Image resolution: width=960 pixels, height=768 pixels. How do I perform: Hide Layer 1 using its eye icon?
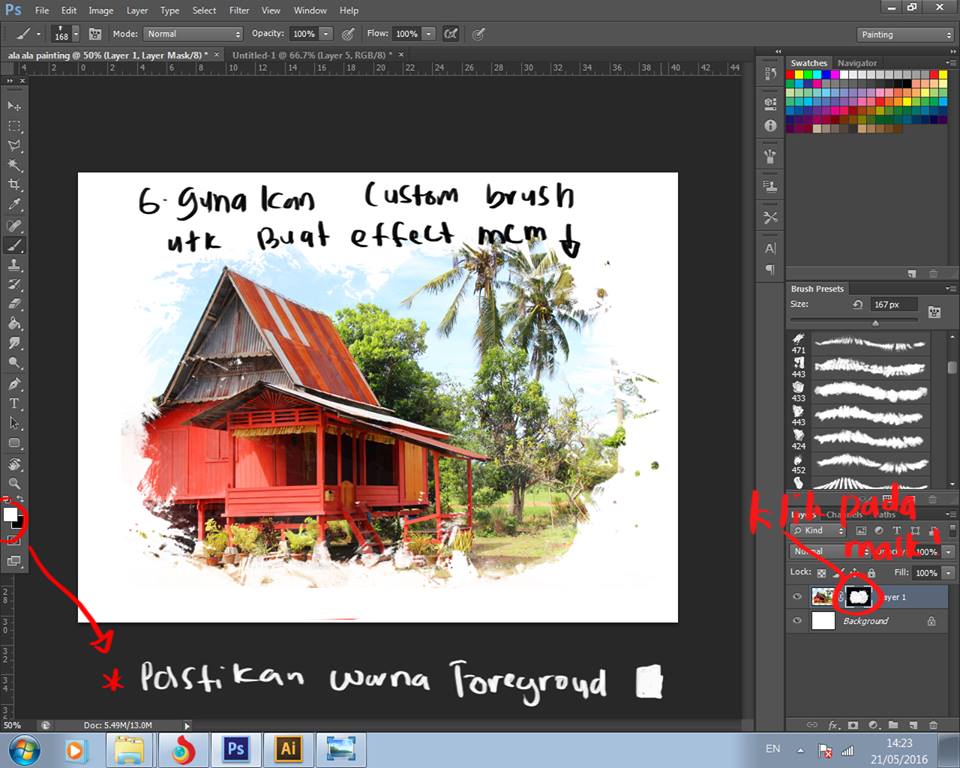[797, 597]
